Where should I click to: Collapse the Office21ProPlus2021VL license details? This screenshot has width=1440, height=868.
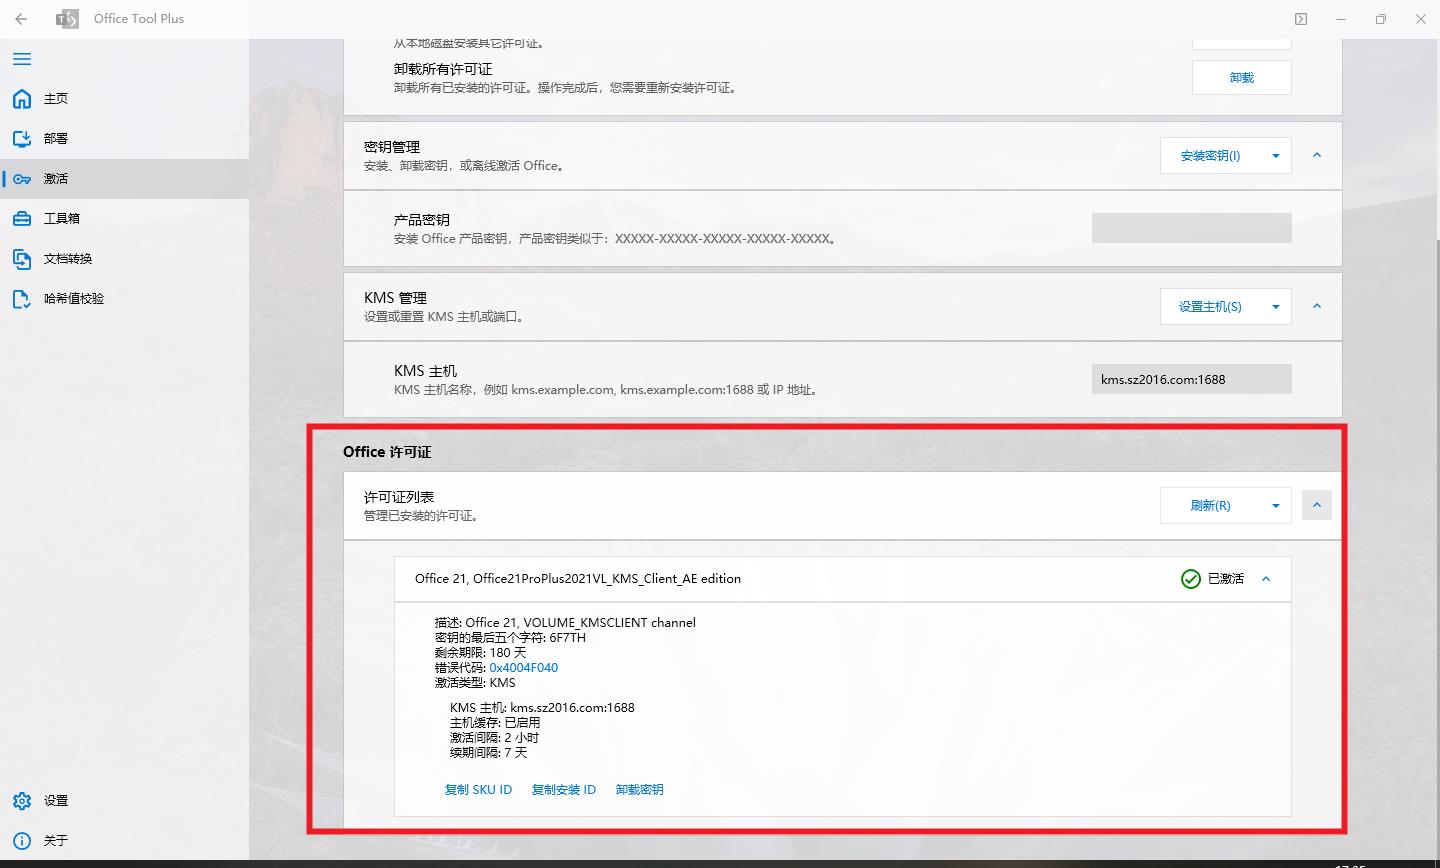pos(1266,578)
